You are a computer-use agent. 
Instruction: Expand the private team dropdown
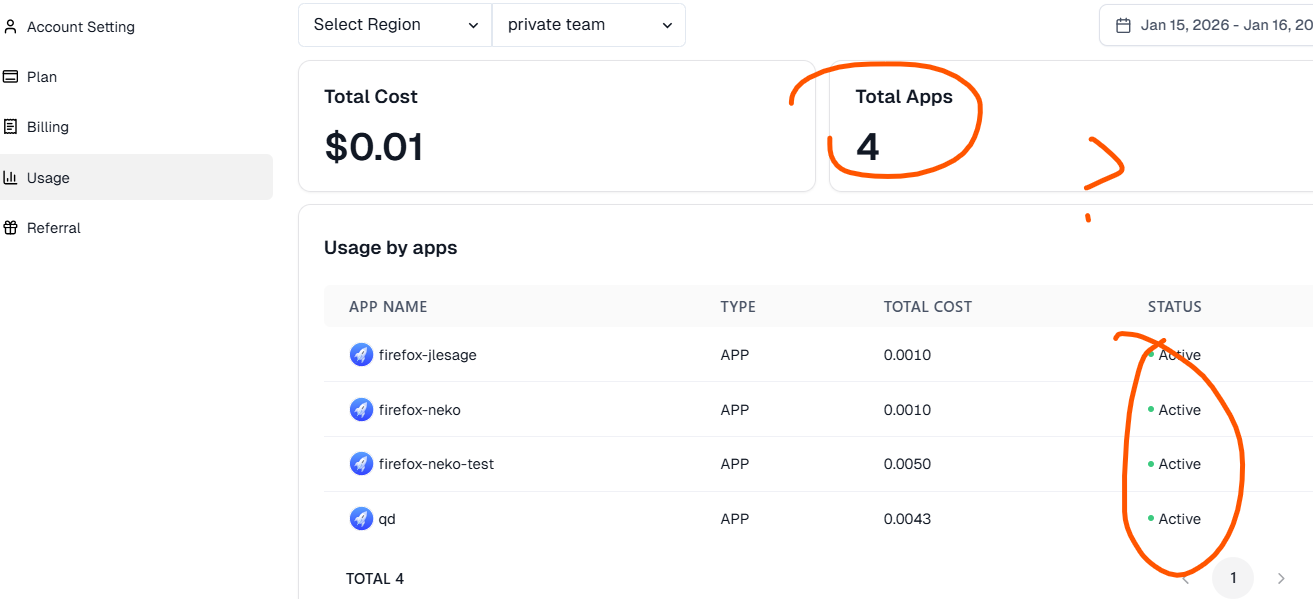(x=588, y=25)
